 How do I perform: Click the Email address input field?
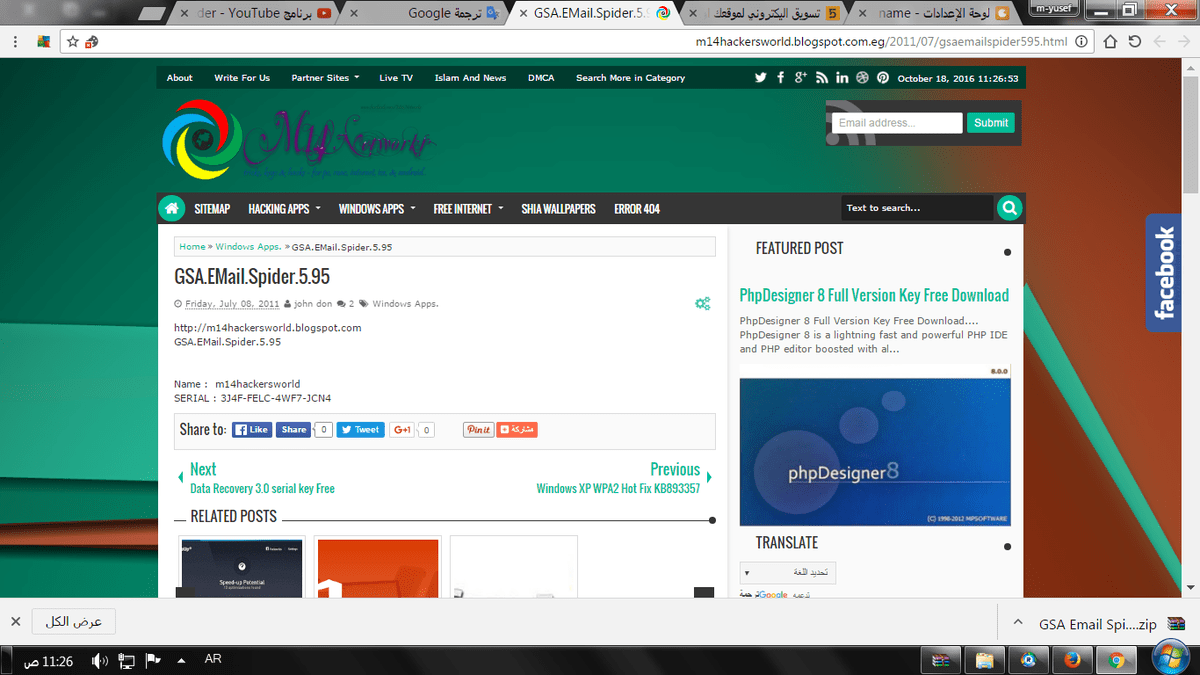coord(896,123)
